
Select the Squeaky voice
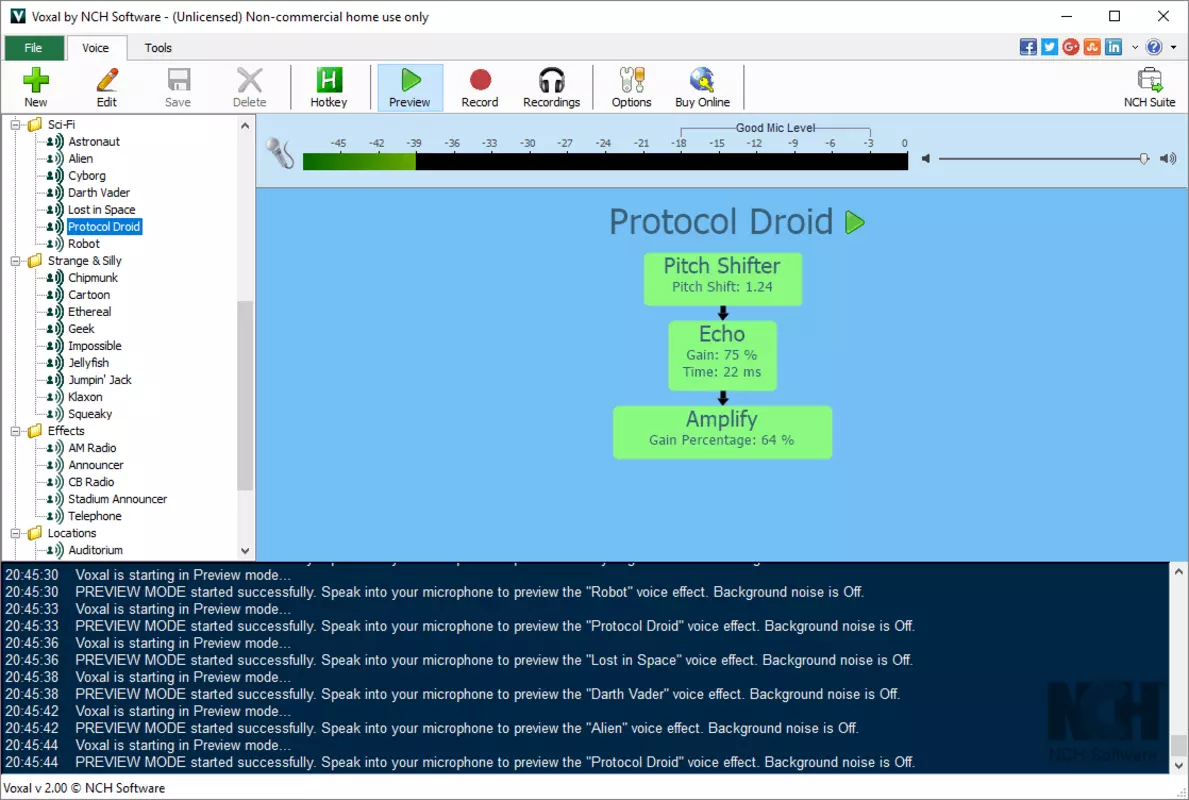pyautogui.click(x=90, y=414)
